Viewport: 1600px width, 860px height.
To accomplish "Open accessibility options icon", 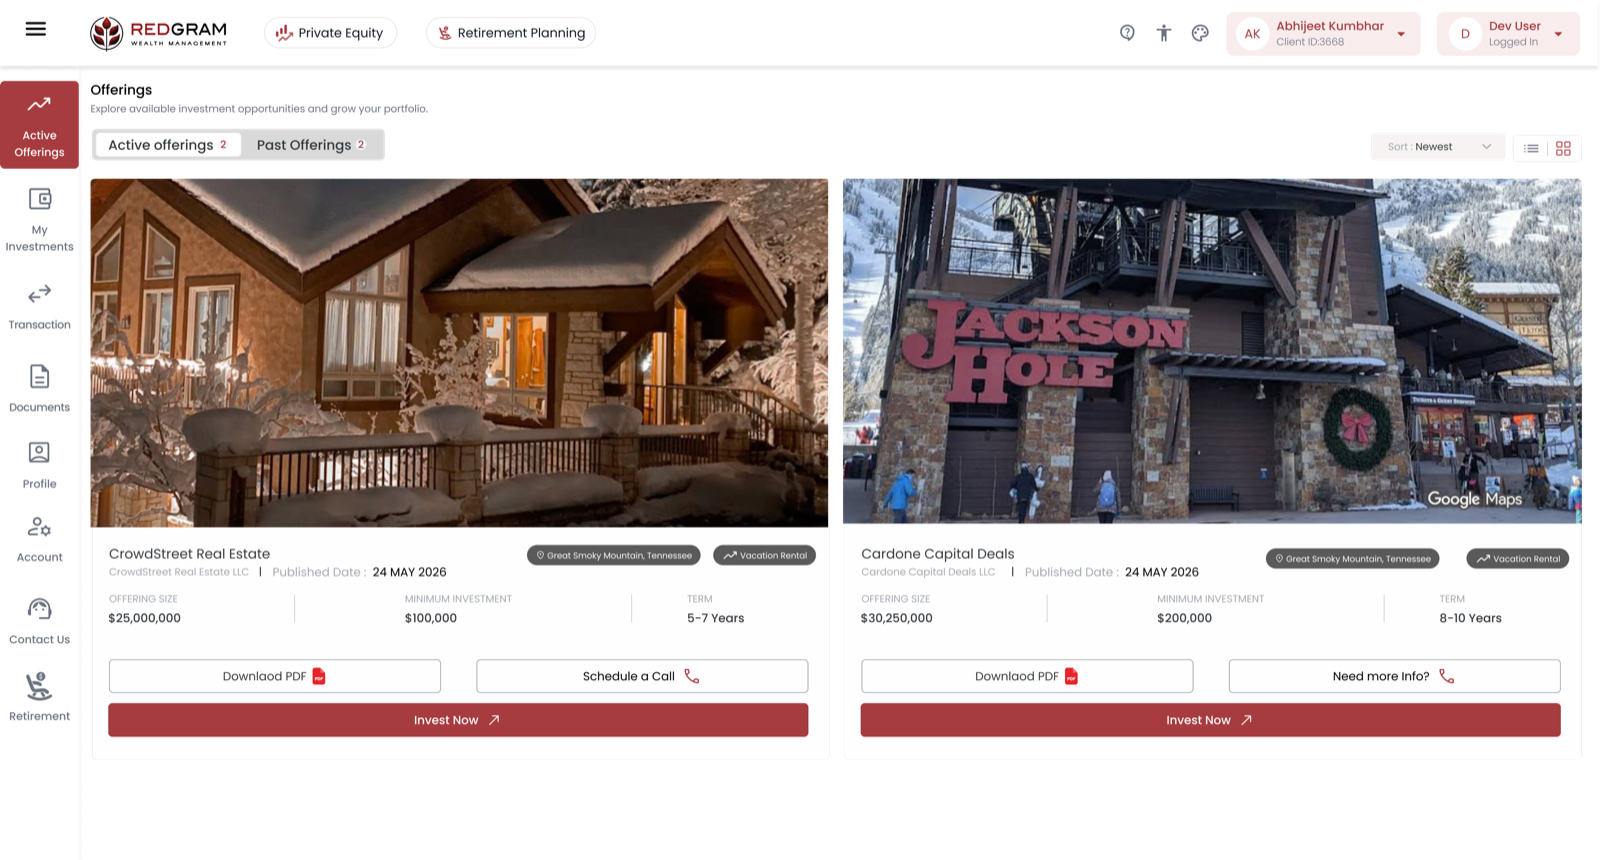I will click(x=1164, y=33).
